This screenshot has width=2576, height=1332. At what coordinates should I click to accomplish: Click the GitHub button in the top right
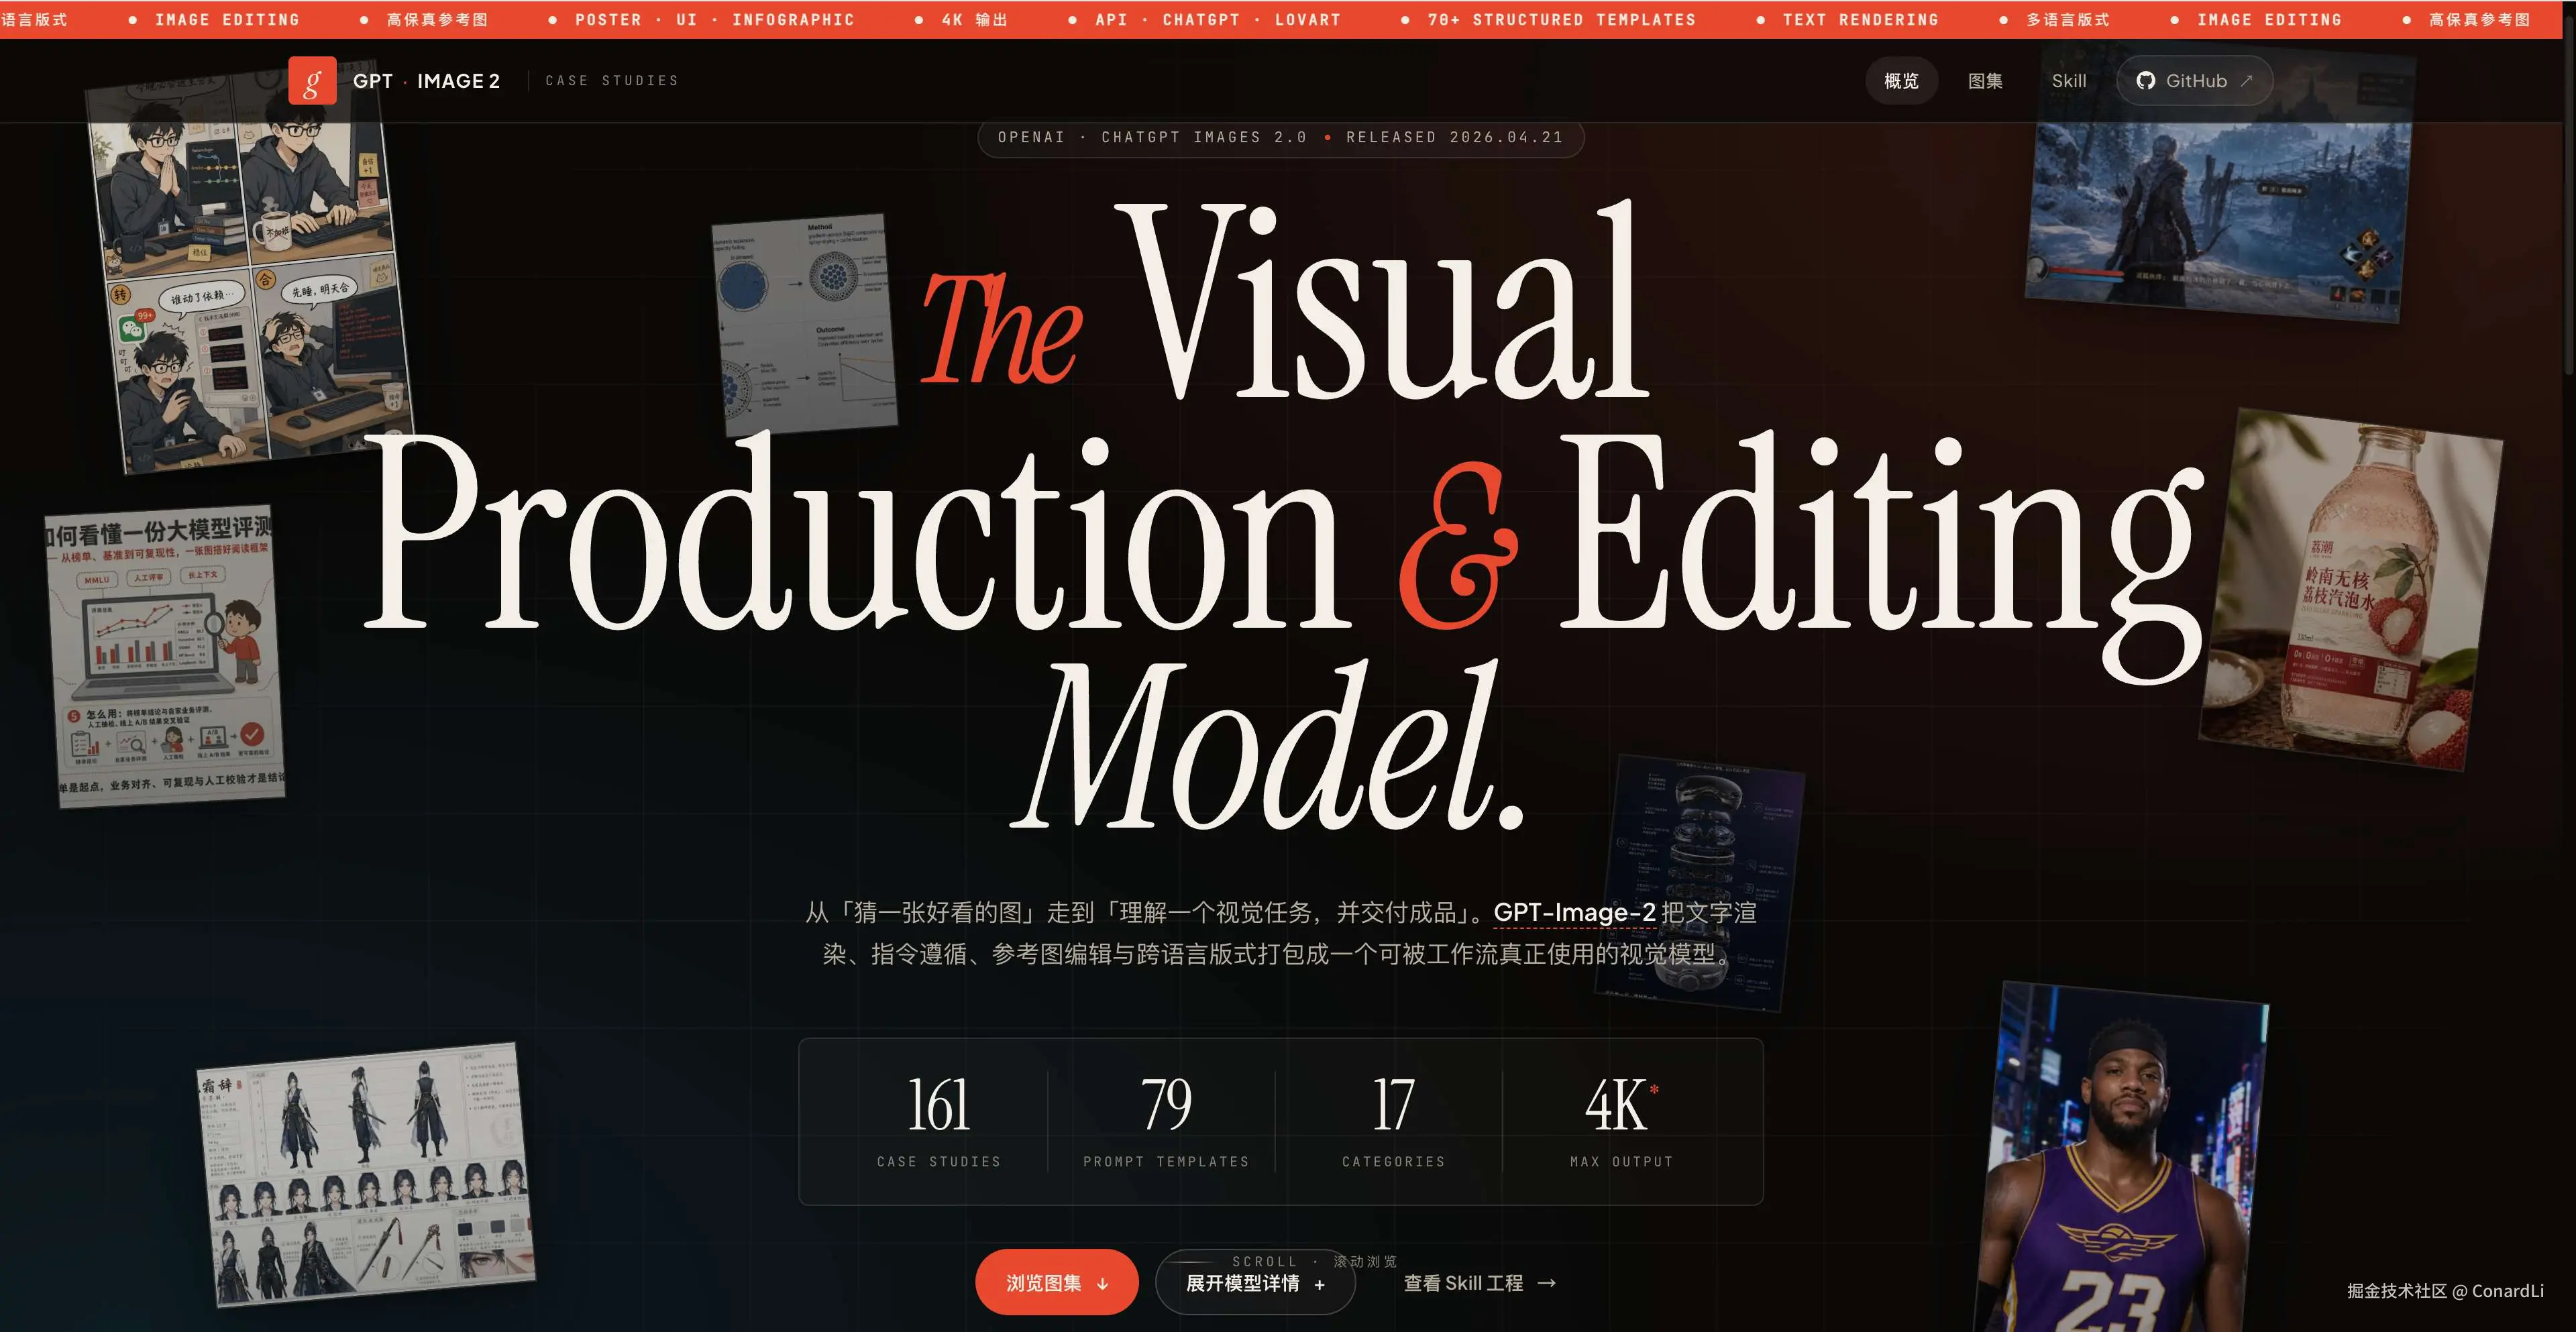click(x=2194, y=81)
